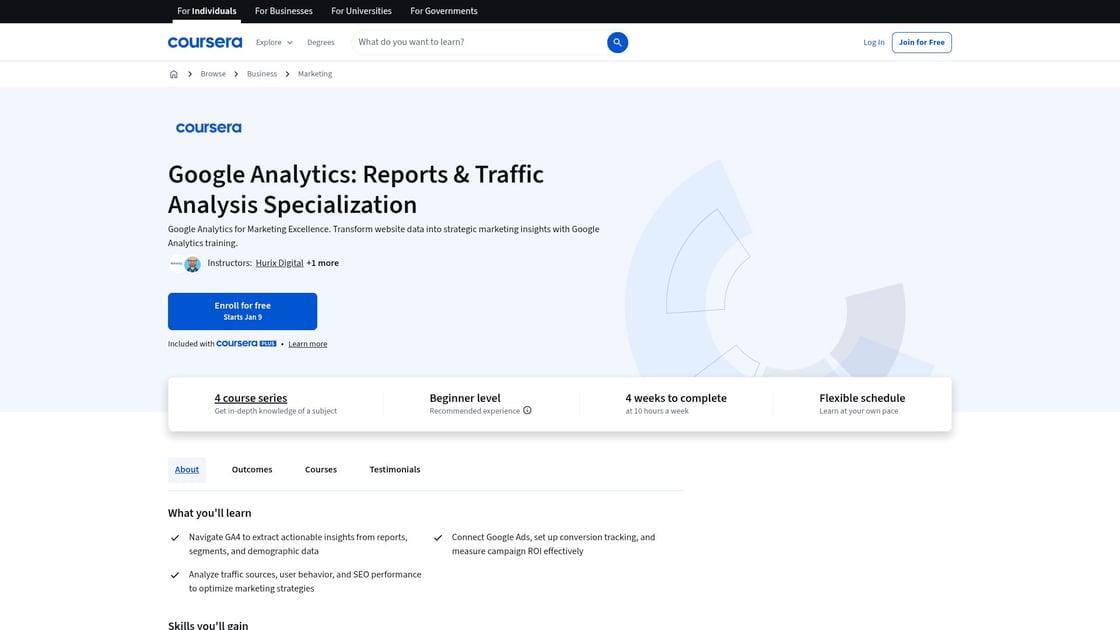Click the Enroll for free button
Screen dimensions: 1120x630
(242, 311)
